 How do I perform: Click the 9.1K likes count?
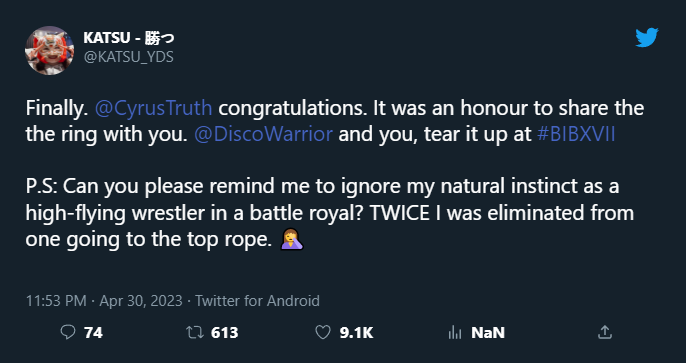(356, 333)
